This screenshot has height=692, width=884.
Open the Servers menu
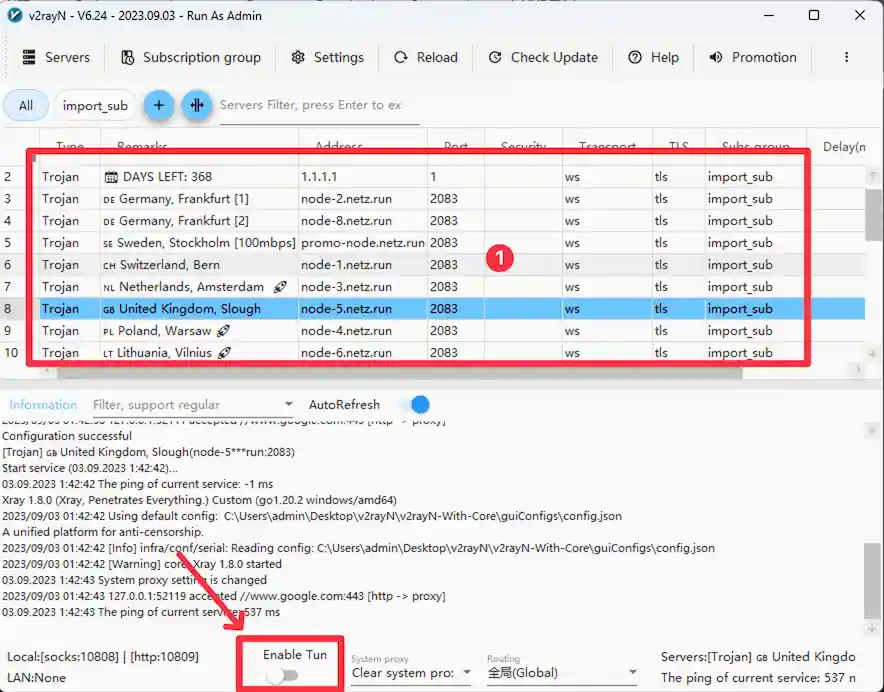coord(56,57)
